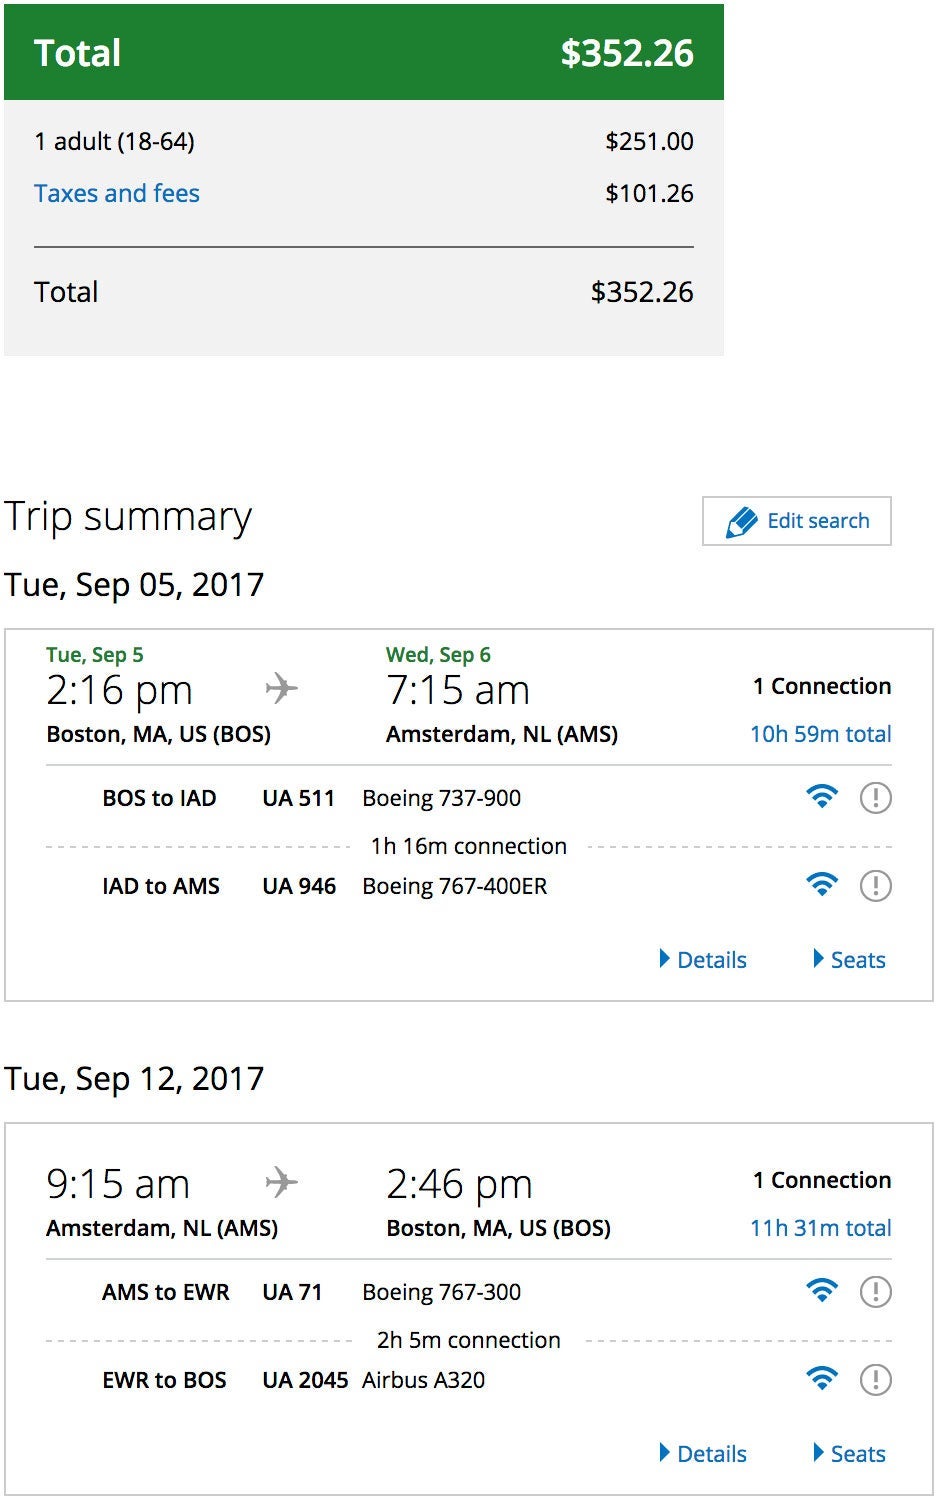The width and height of the screenshot is (936, 1500).
Task: Click the alert info icon for IAD to AMS
Action: point(875,886)
